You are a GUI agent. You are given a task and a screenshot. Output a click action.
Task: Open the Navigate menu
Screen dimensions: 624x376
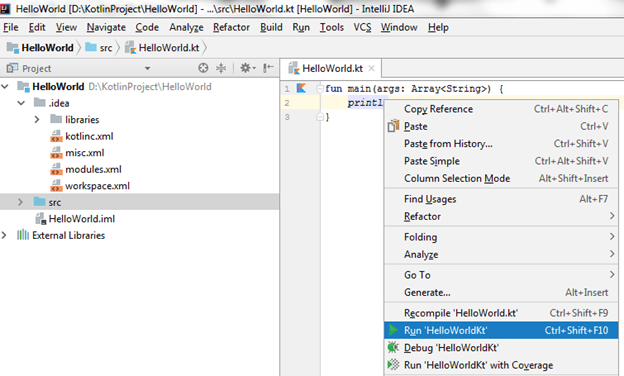[x=106, y=27]
